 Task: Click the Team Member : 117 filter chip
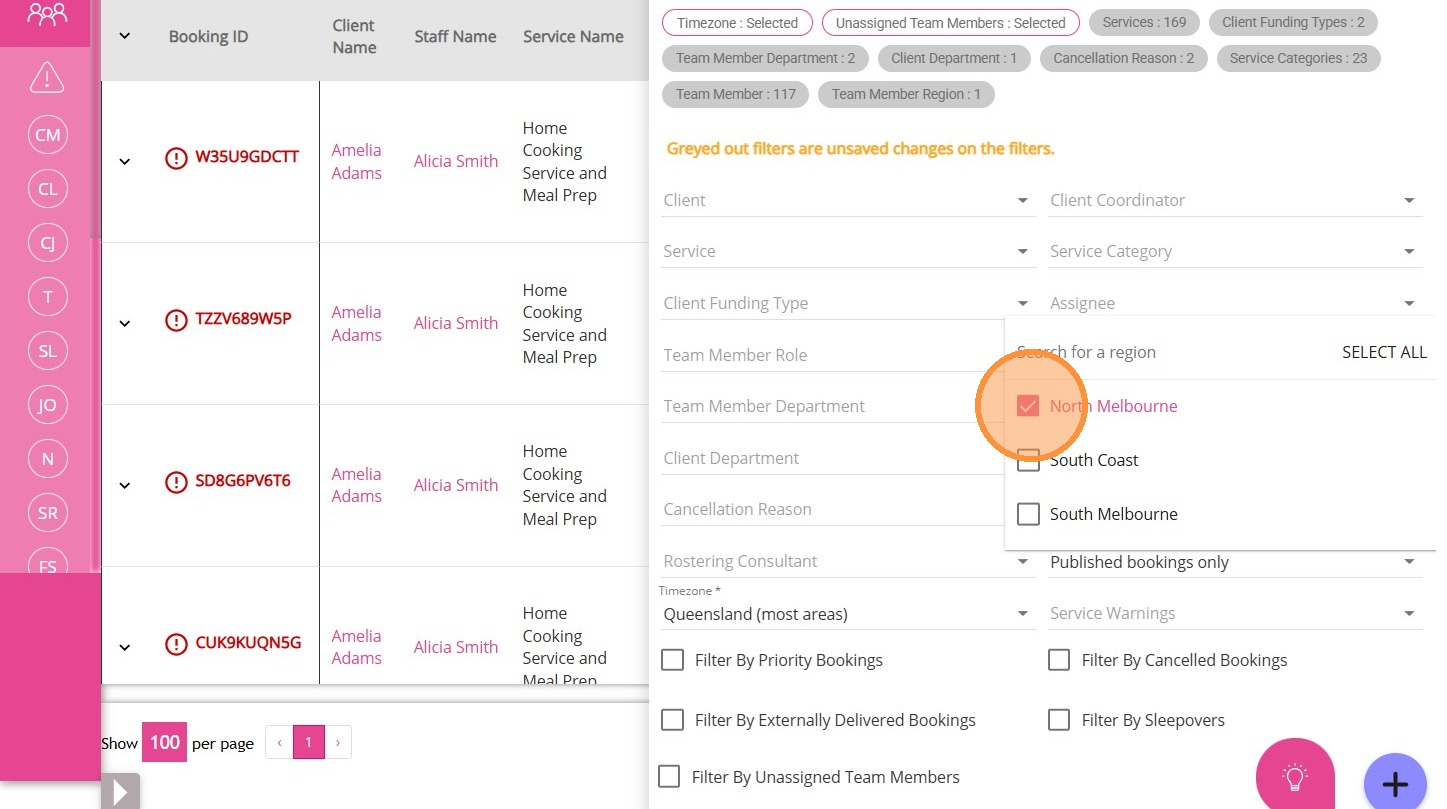736,94
